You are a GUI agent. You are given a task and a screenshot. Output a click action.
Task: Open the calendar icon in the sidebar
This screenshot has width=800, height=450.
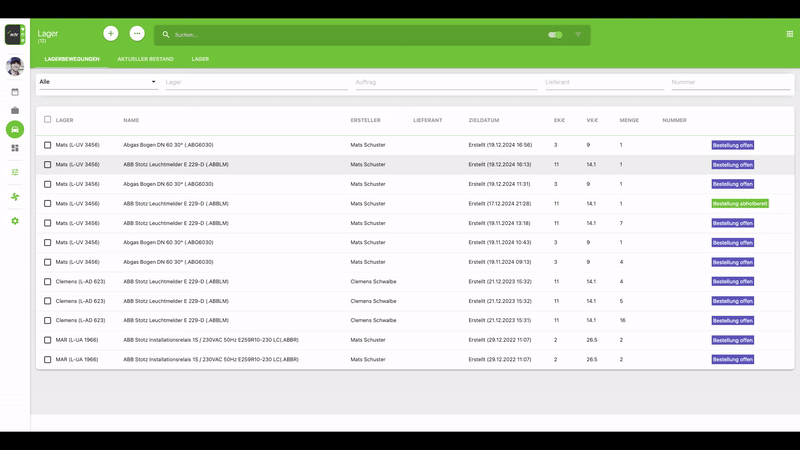(x=15, y=92)
